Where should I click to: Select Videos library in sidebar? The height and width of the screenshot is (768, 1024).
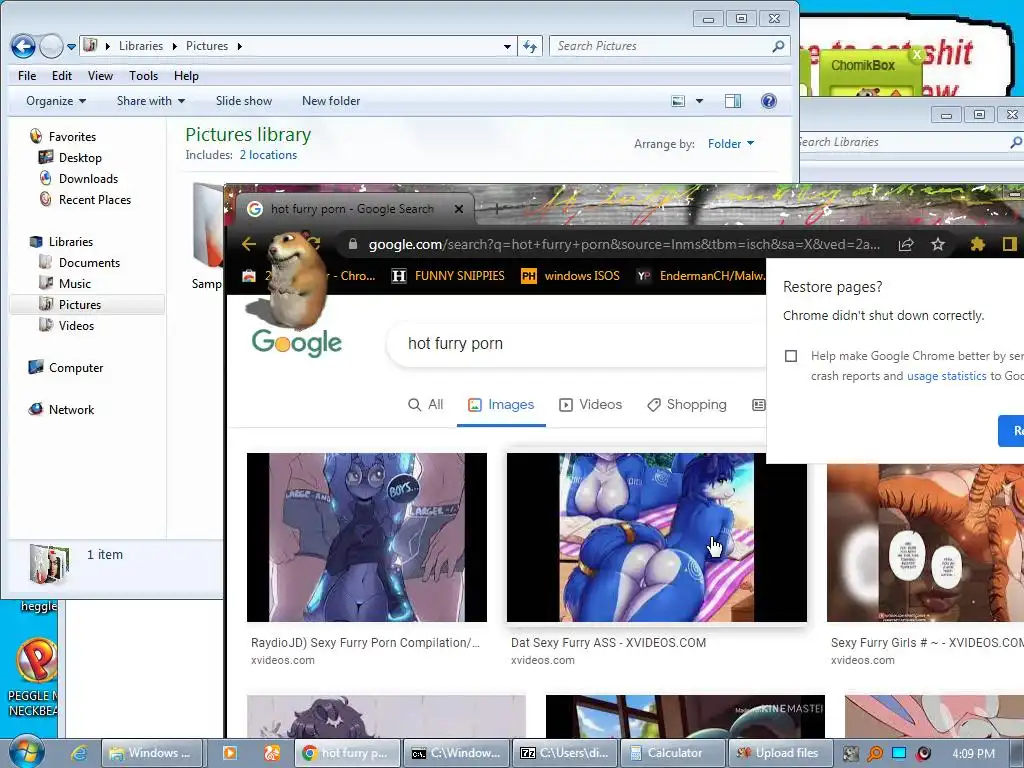[66, 325]
